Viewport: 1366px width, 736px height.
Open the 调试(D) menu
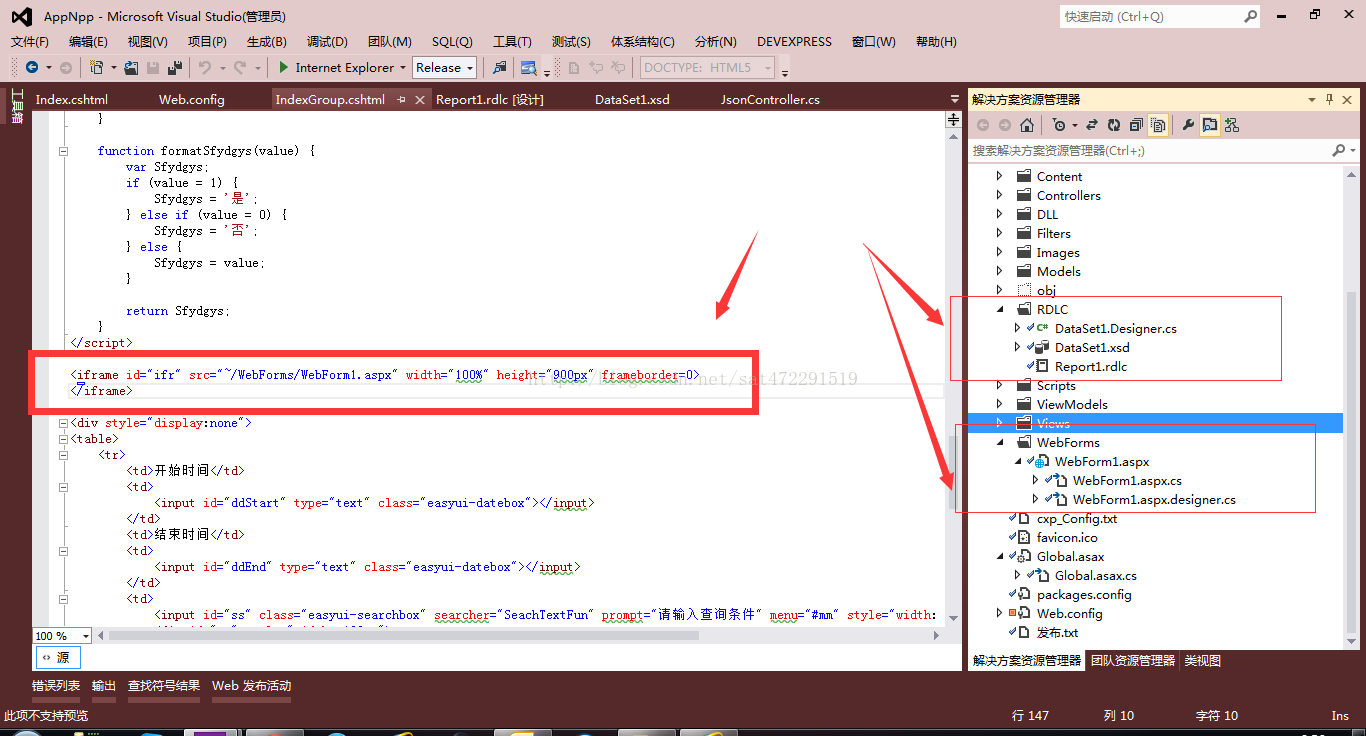tap(327, 41)
